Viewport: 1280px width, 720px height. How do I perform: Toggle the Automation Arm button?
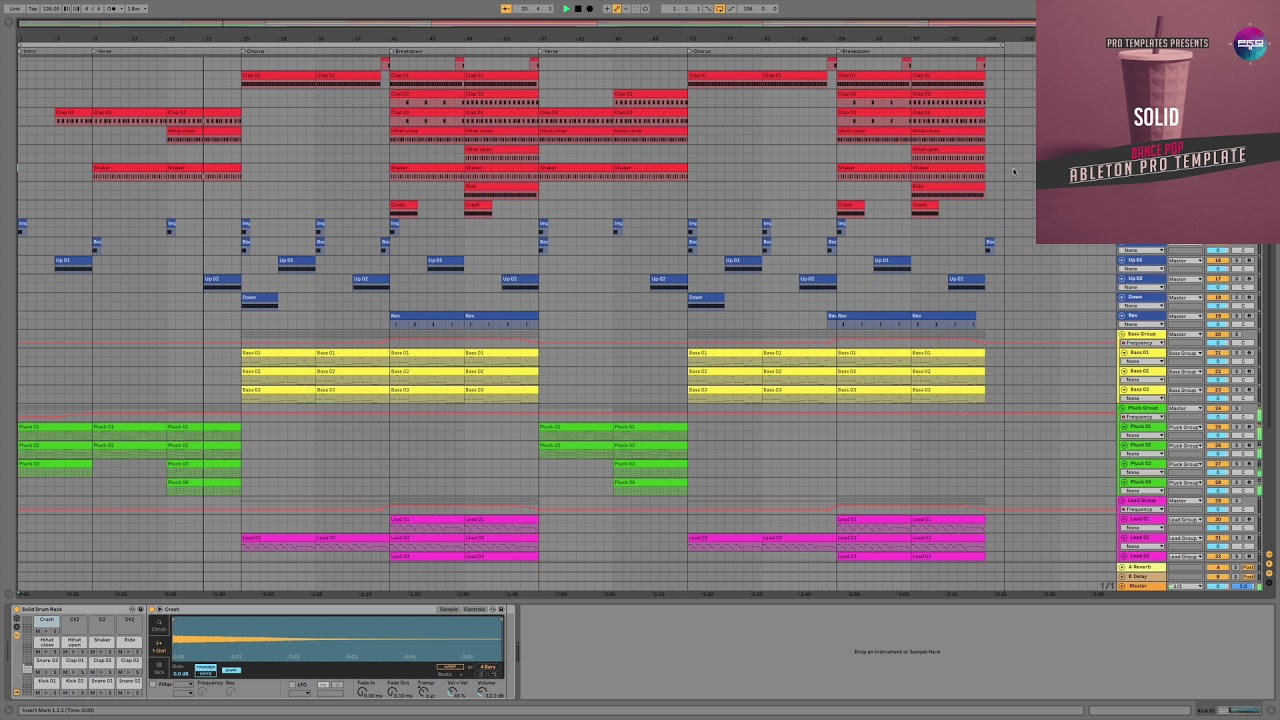tap(617, 9)
